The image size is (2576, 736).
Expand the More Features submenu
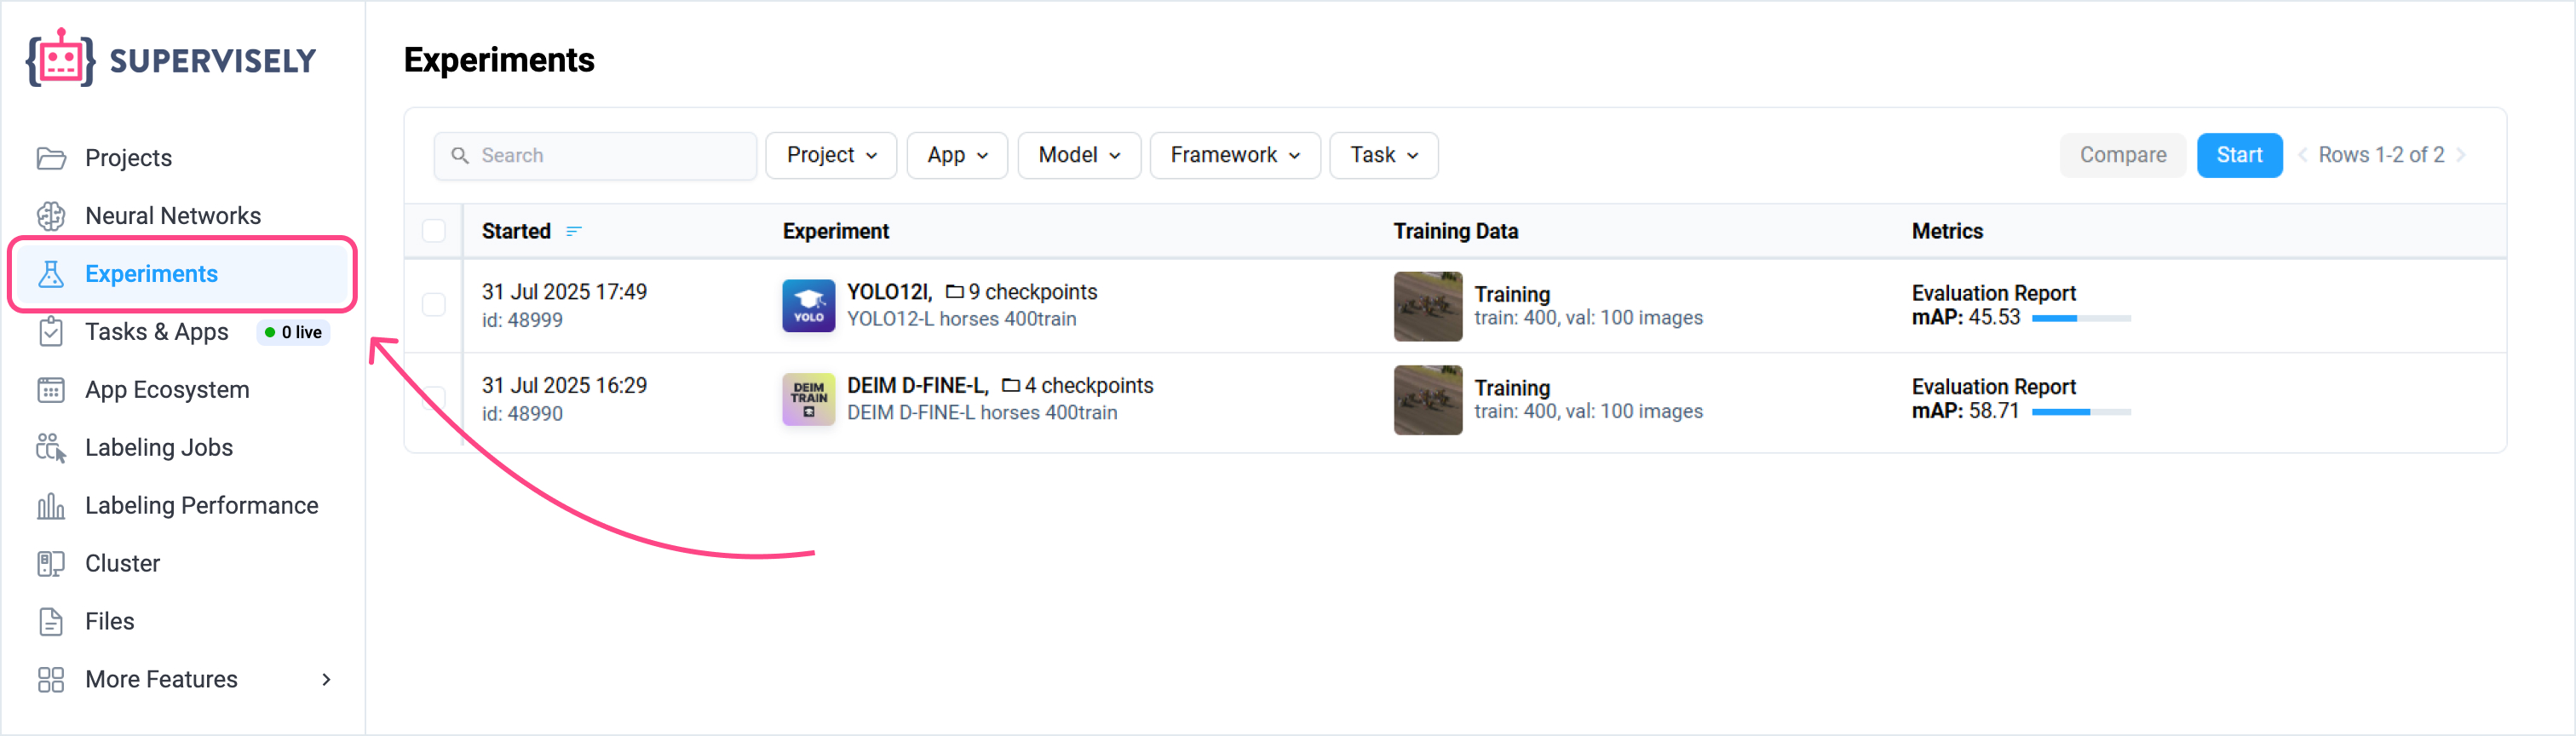(326, 680)
